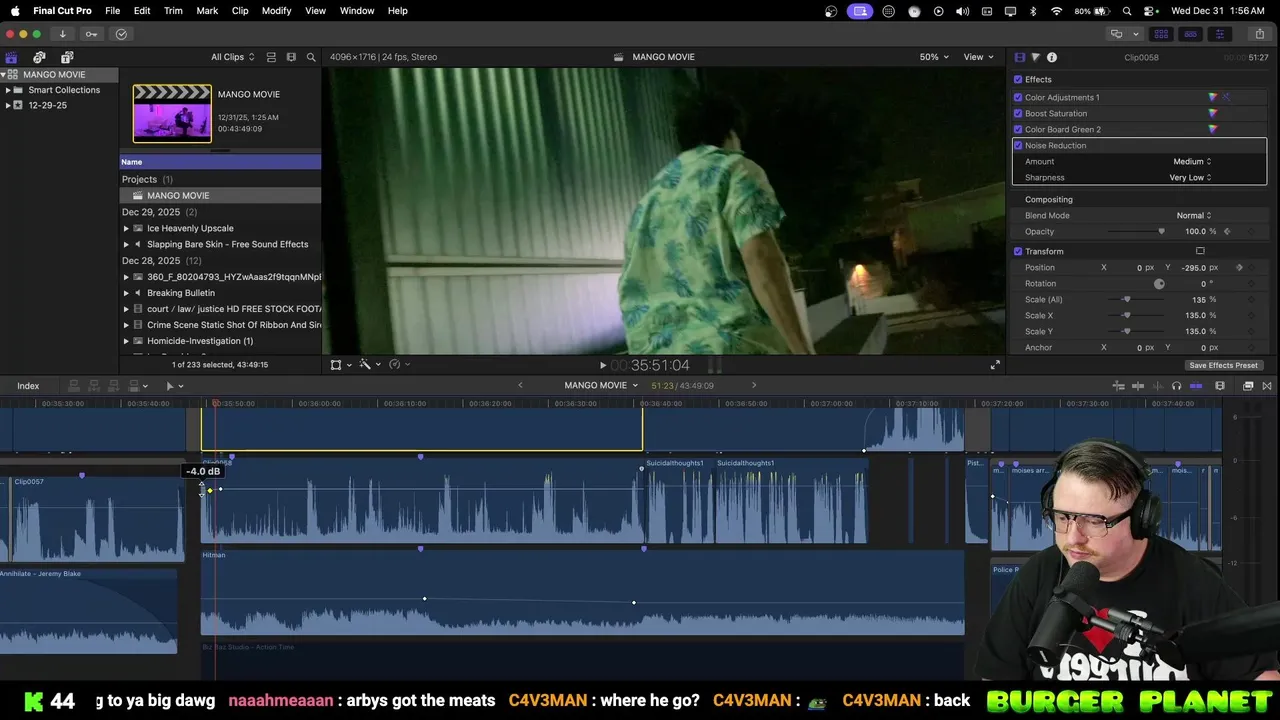Disable the Boost Saturation effect checkbox

(x=1018, y=114)
